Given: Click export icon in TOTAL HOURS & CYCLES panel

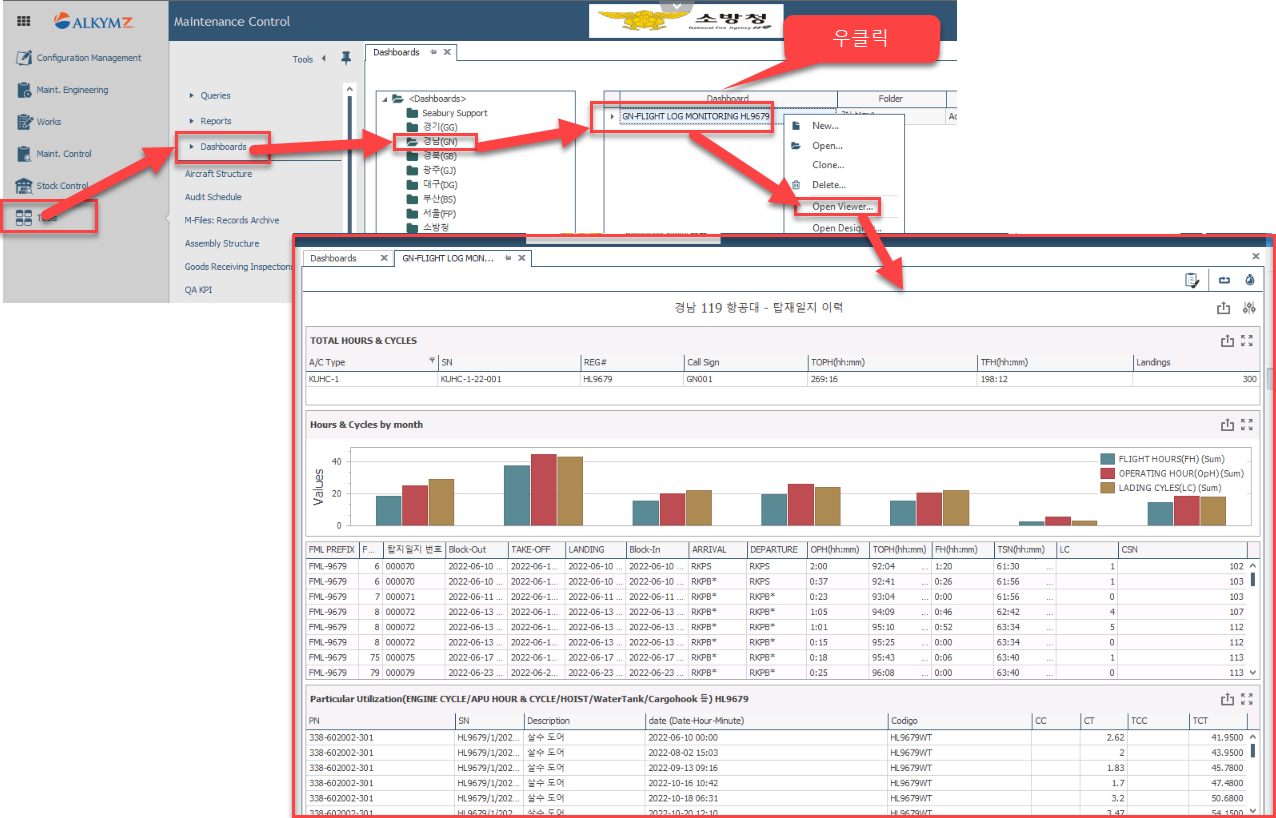Looking at the screenshot, I should click(1227, 341).
